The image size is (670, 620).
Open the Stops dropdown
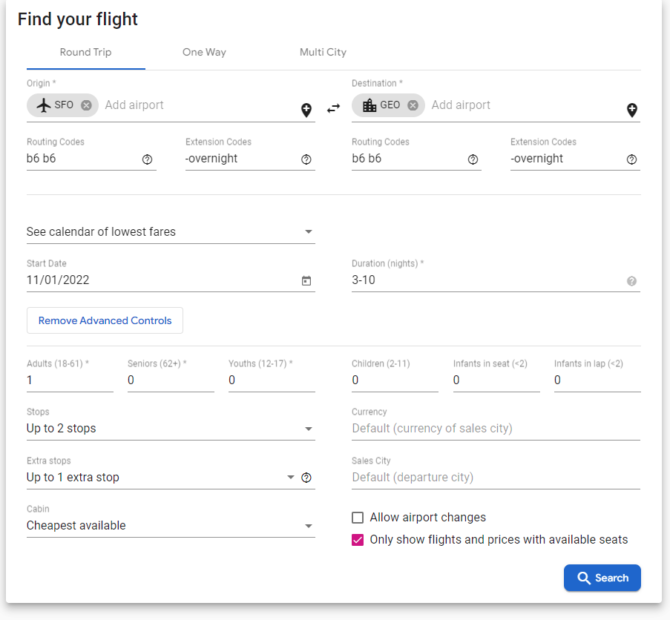[x=171, y=428]
